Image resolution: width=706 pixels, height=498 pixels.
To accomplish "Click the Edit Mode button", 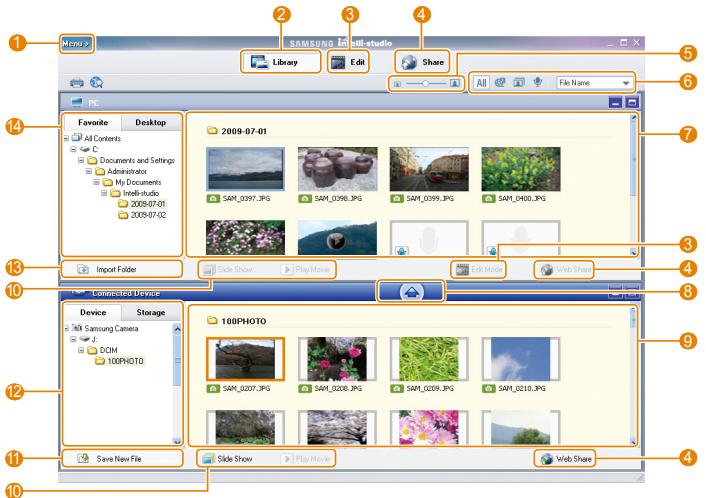I will coord(479,269).
